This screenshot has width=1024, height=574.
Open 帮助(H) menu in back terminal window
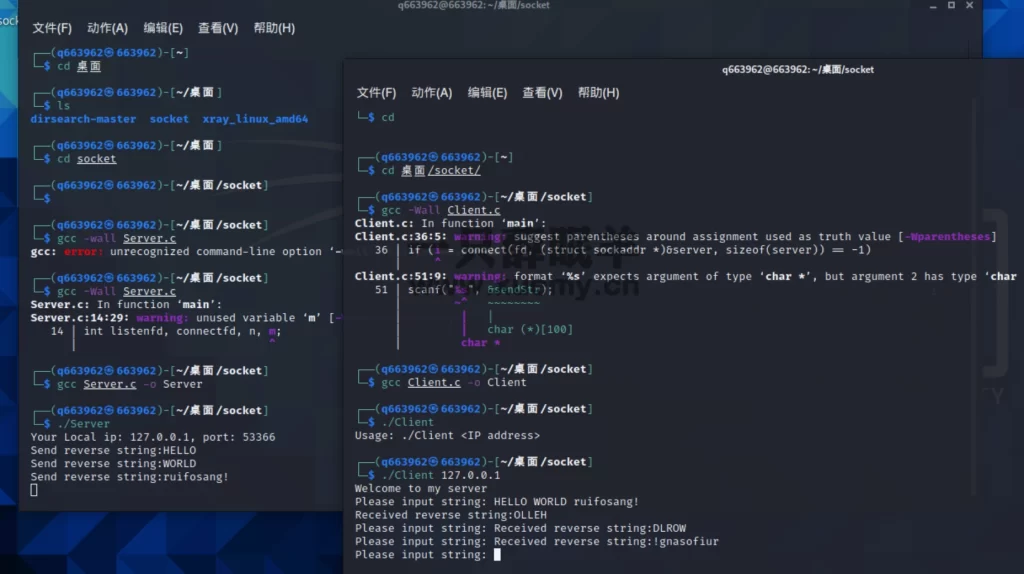coord(274,28)
